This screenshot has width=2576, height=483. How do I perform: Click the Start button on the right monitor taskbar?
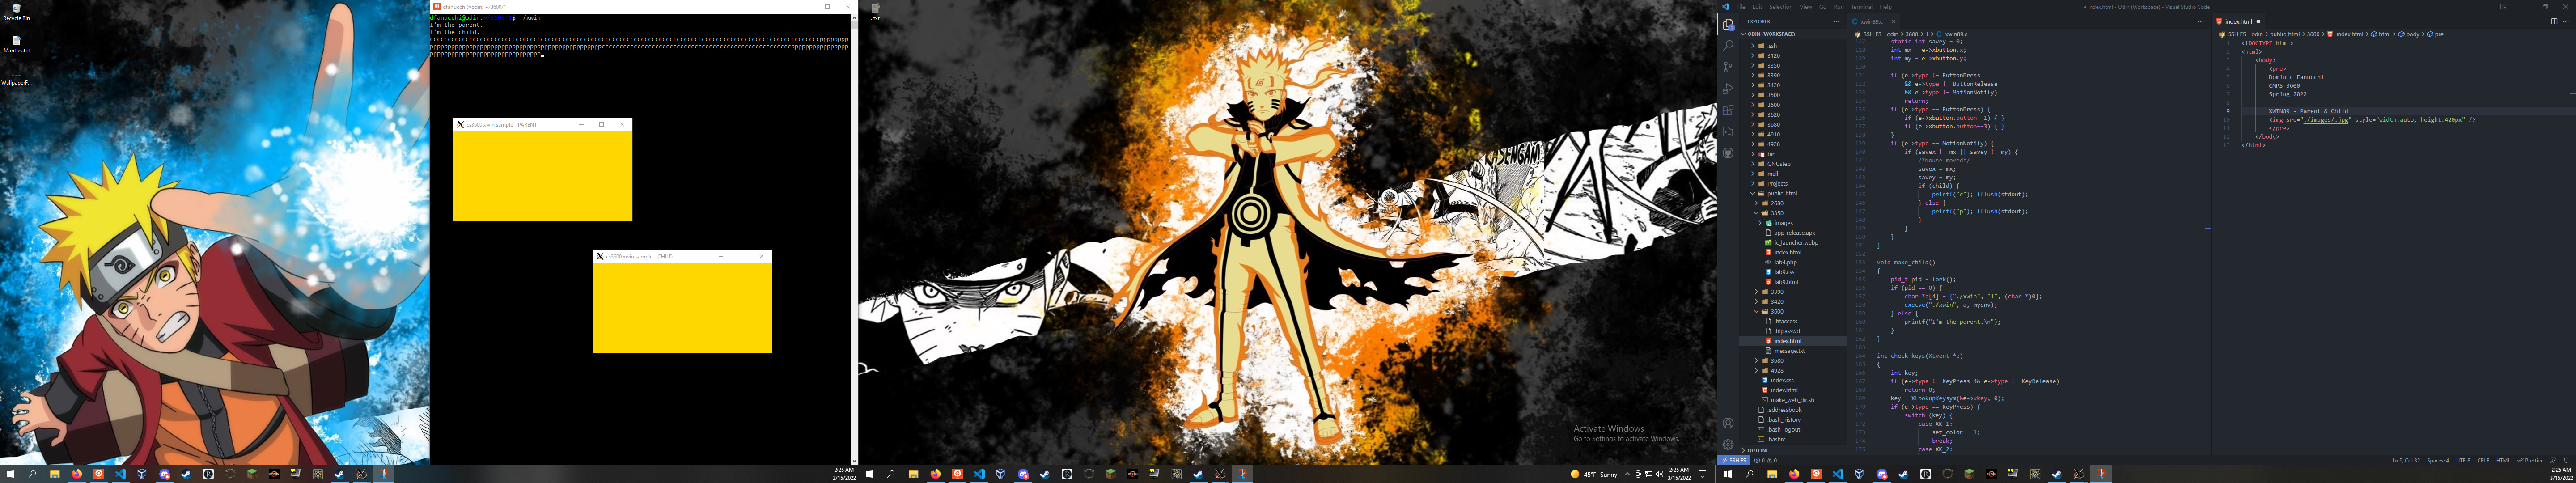tap(1727, 474)
